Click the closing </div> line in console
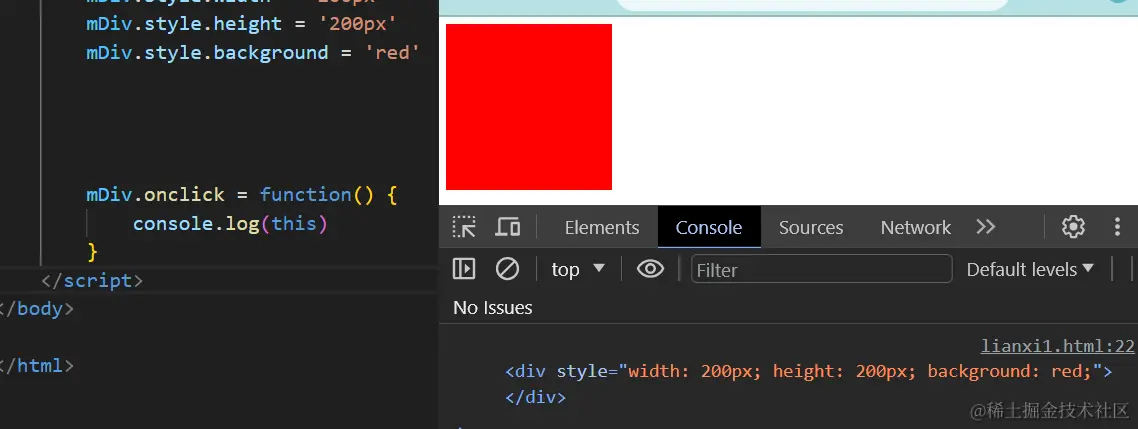Viewport: 1138px width, 429px height. pyautogui.click(x=535, y=398)
